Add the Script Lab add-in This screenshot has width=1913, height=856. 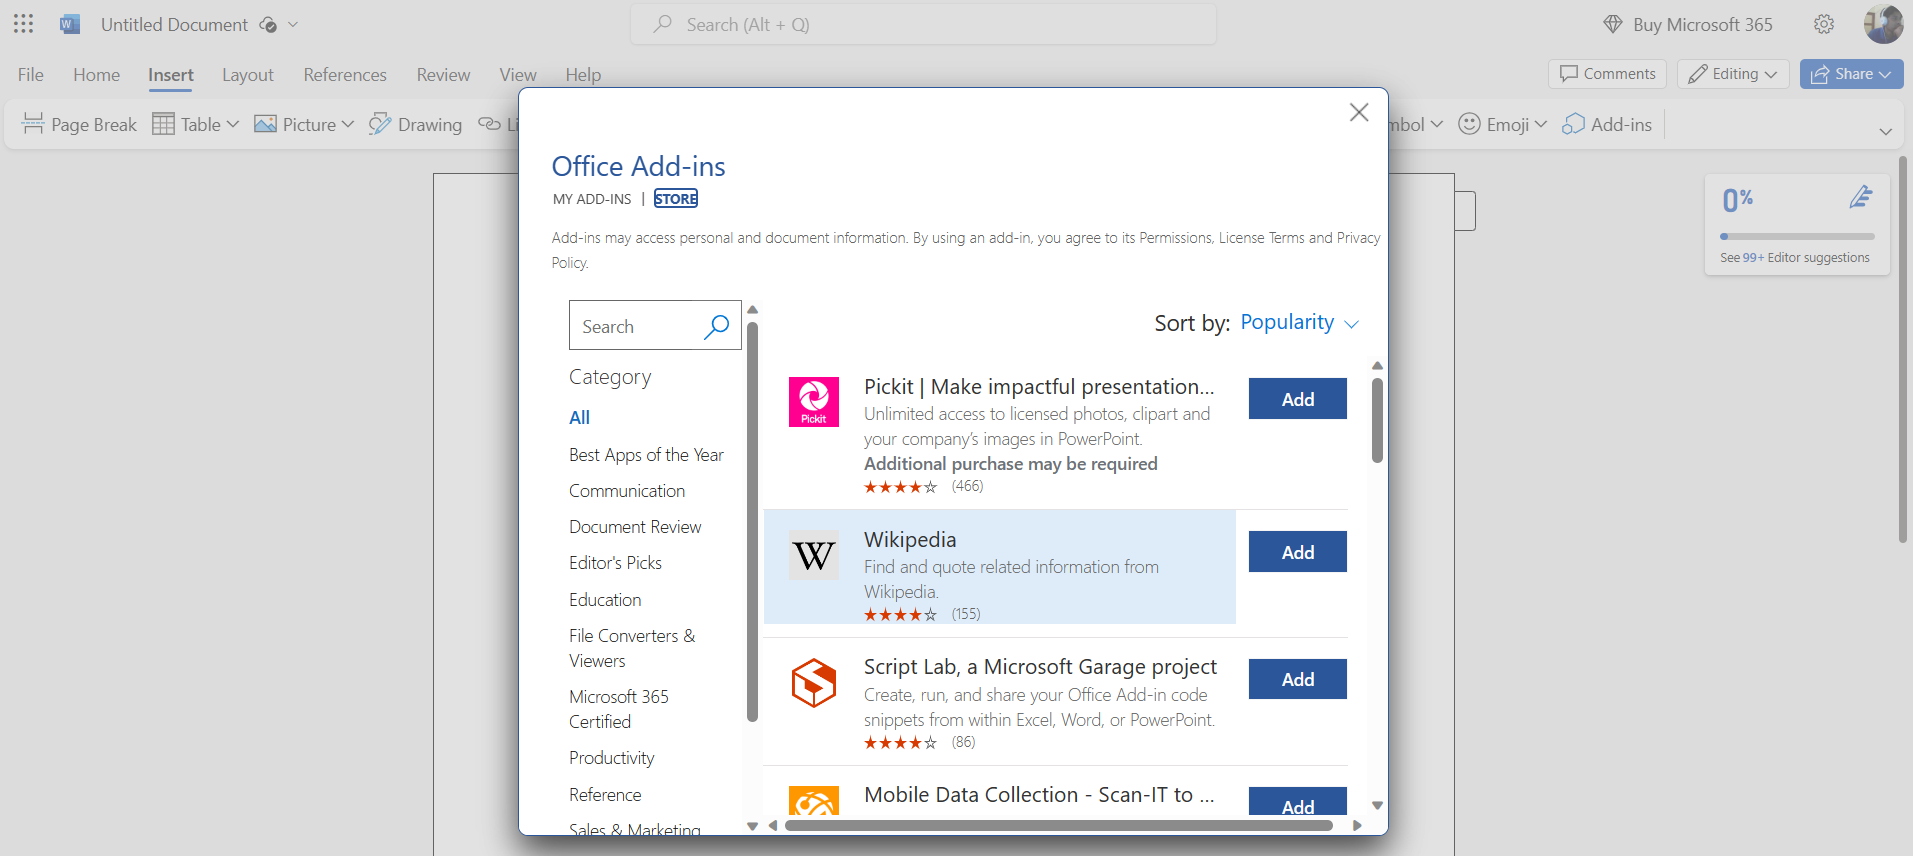[x=1297, y=680]
